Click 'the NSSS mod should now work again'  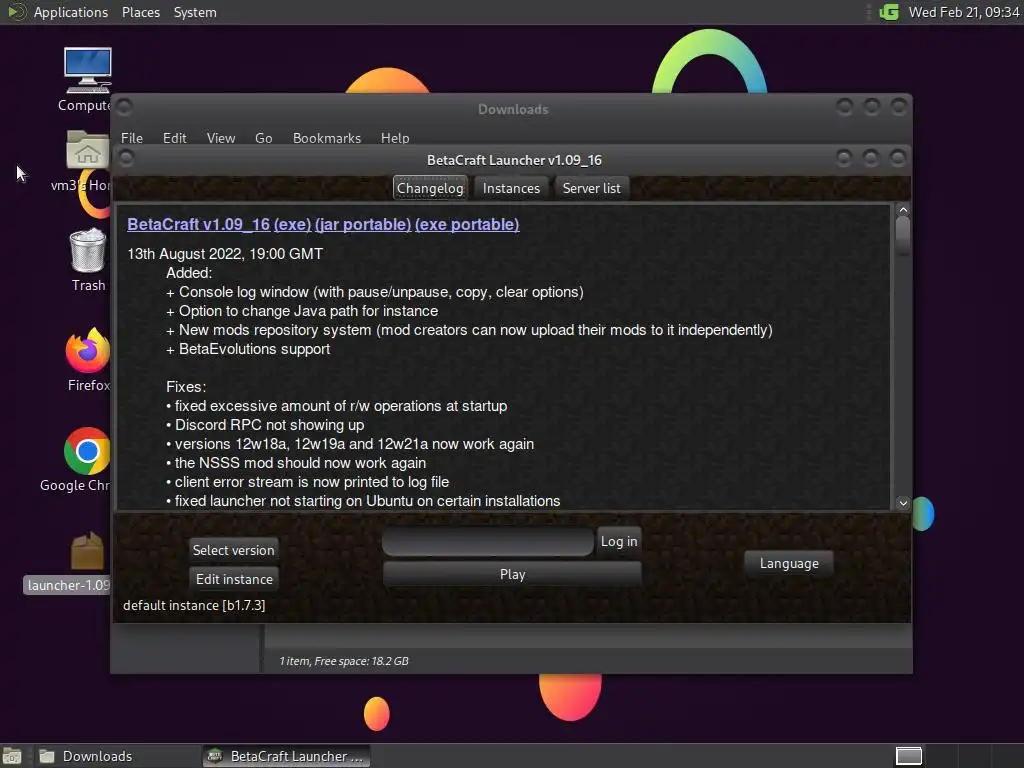(x=296, y=463)
